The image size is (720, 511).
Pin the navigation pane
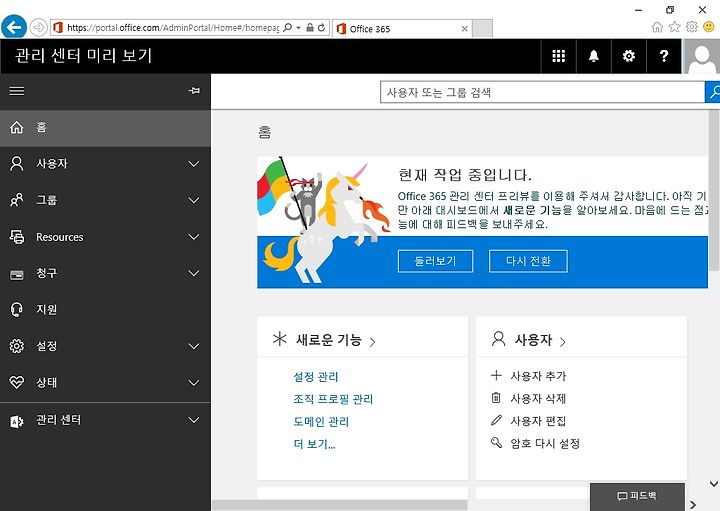point(194,90)
